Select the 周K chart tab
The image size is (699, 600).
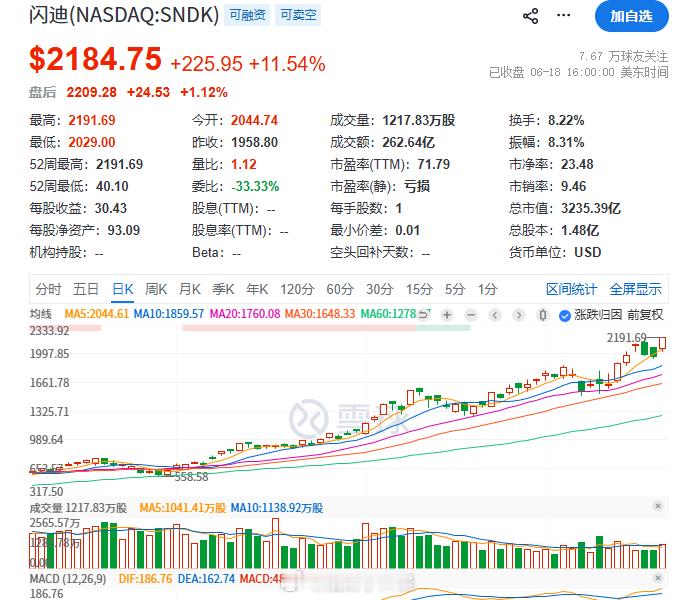point(156,289)
